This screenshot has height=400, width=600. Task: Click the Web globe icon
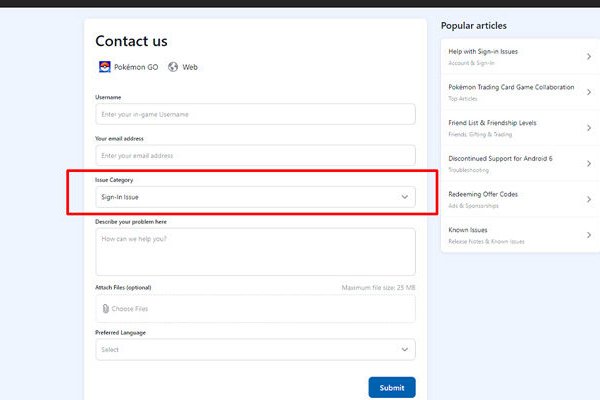pos(173,67)
